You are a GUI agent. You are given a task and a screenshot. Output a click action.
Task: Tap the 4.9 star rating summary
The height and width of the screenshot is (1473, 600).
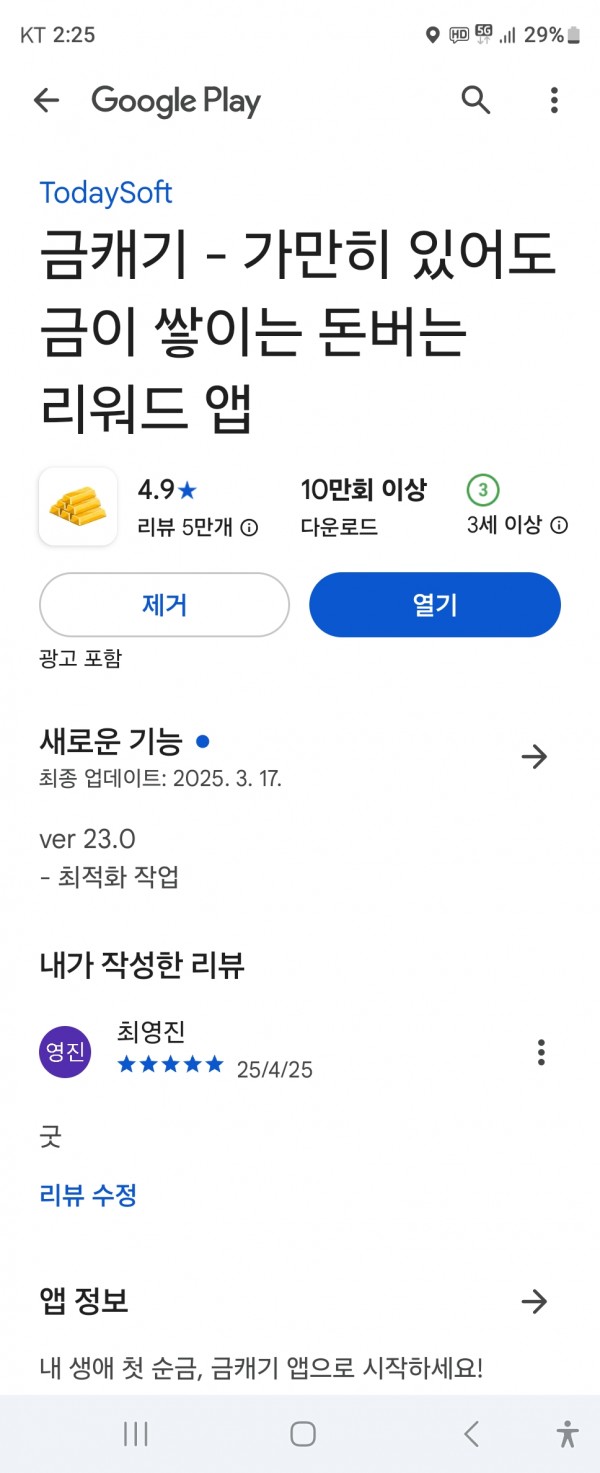[x=167, y=490]
